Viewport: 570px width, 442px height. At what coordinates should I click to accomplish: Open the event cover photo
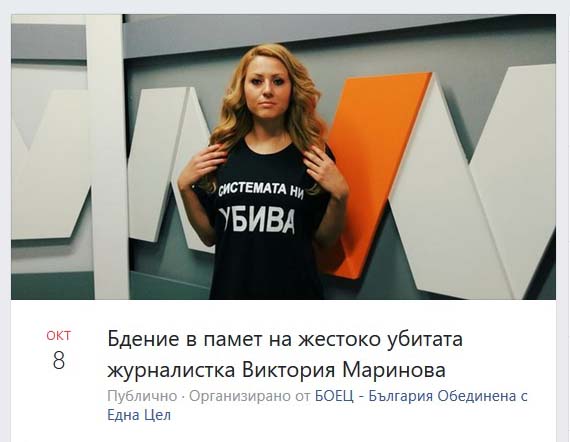point(283,157)
